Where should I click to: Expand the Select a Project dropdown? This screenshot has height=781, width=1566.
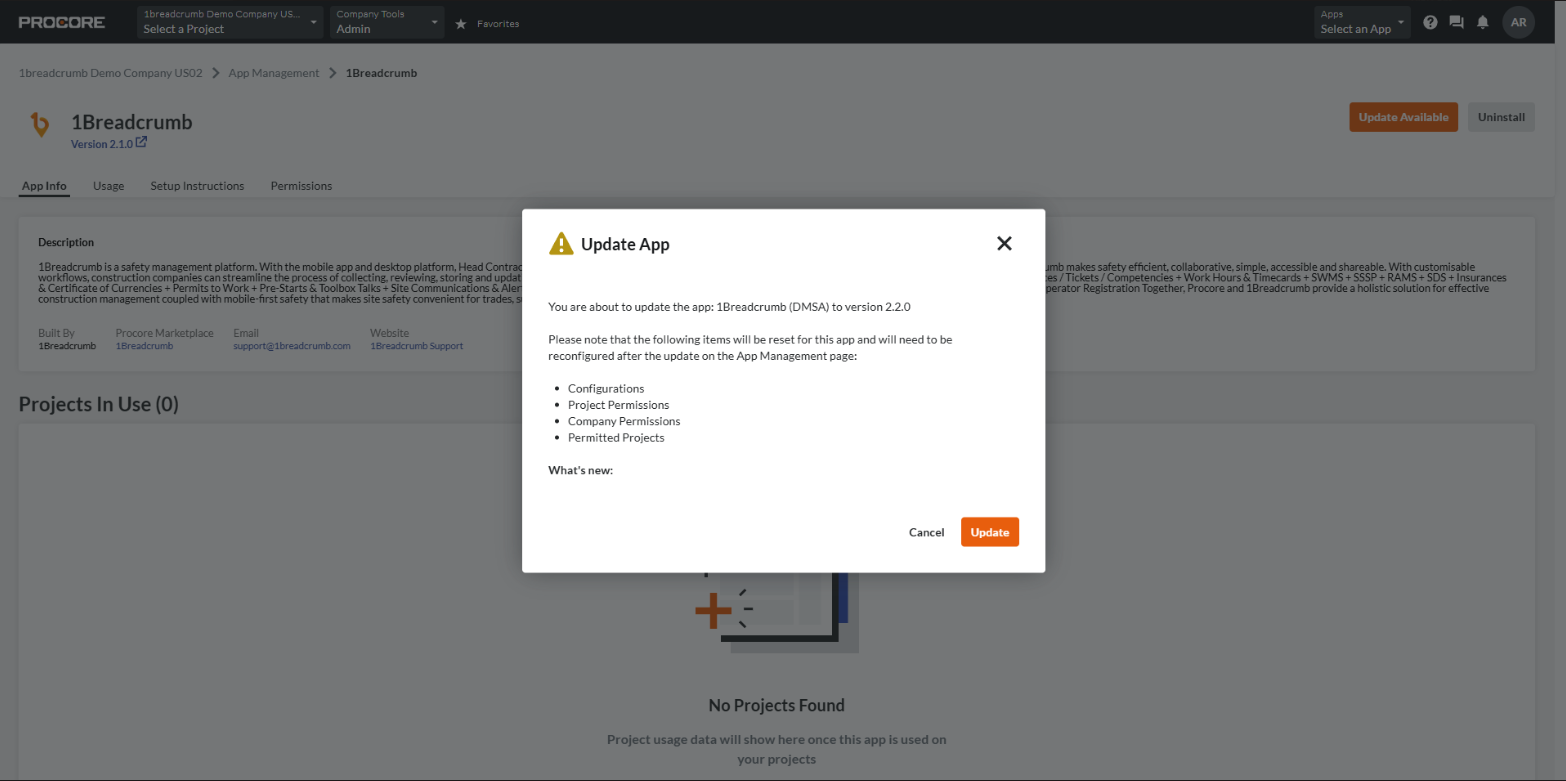tap(230, 22)
